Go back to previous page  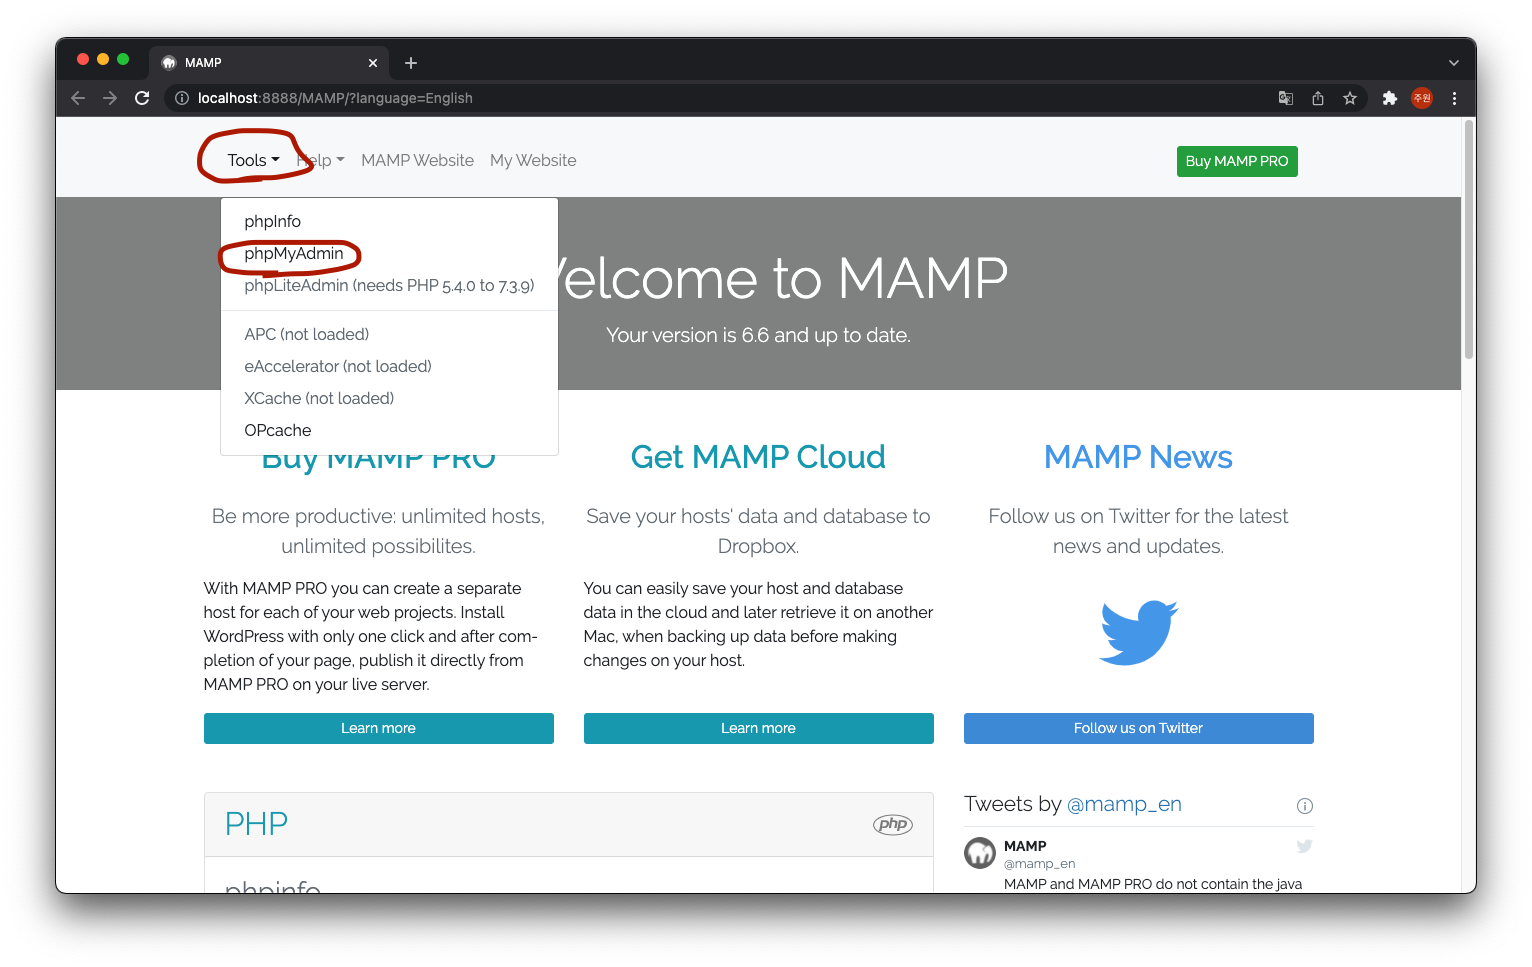click(x=78, y=98)
